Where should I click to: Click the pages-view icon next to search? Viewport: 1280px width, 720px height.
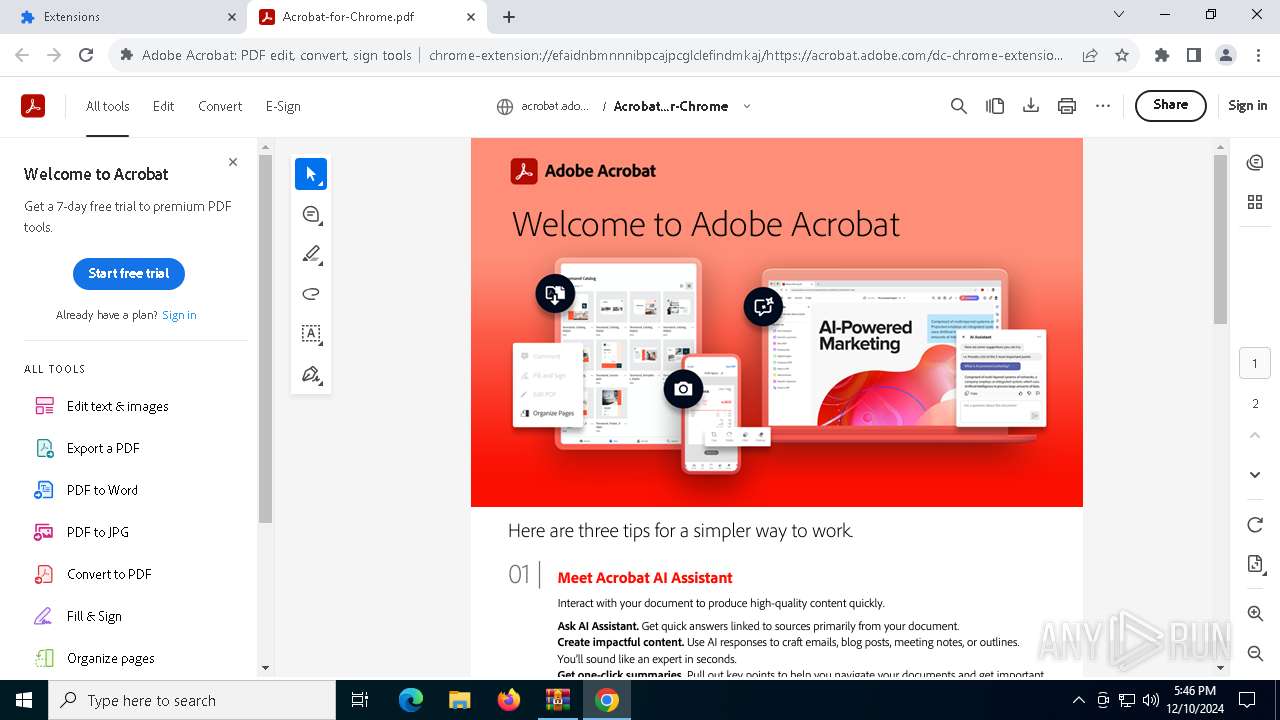tap(995, 106)
